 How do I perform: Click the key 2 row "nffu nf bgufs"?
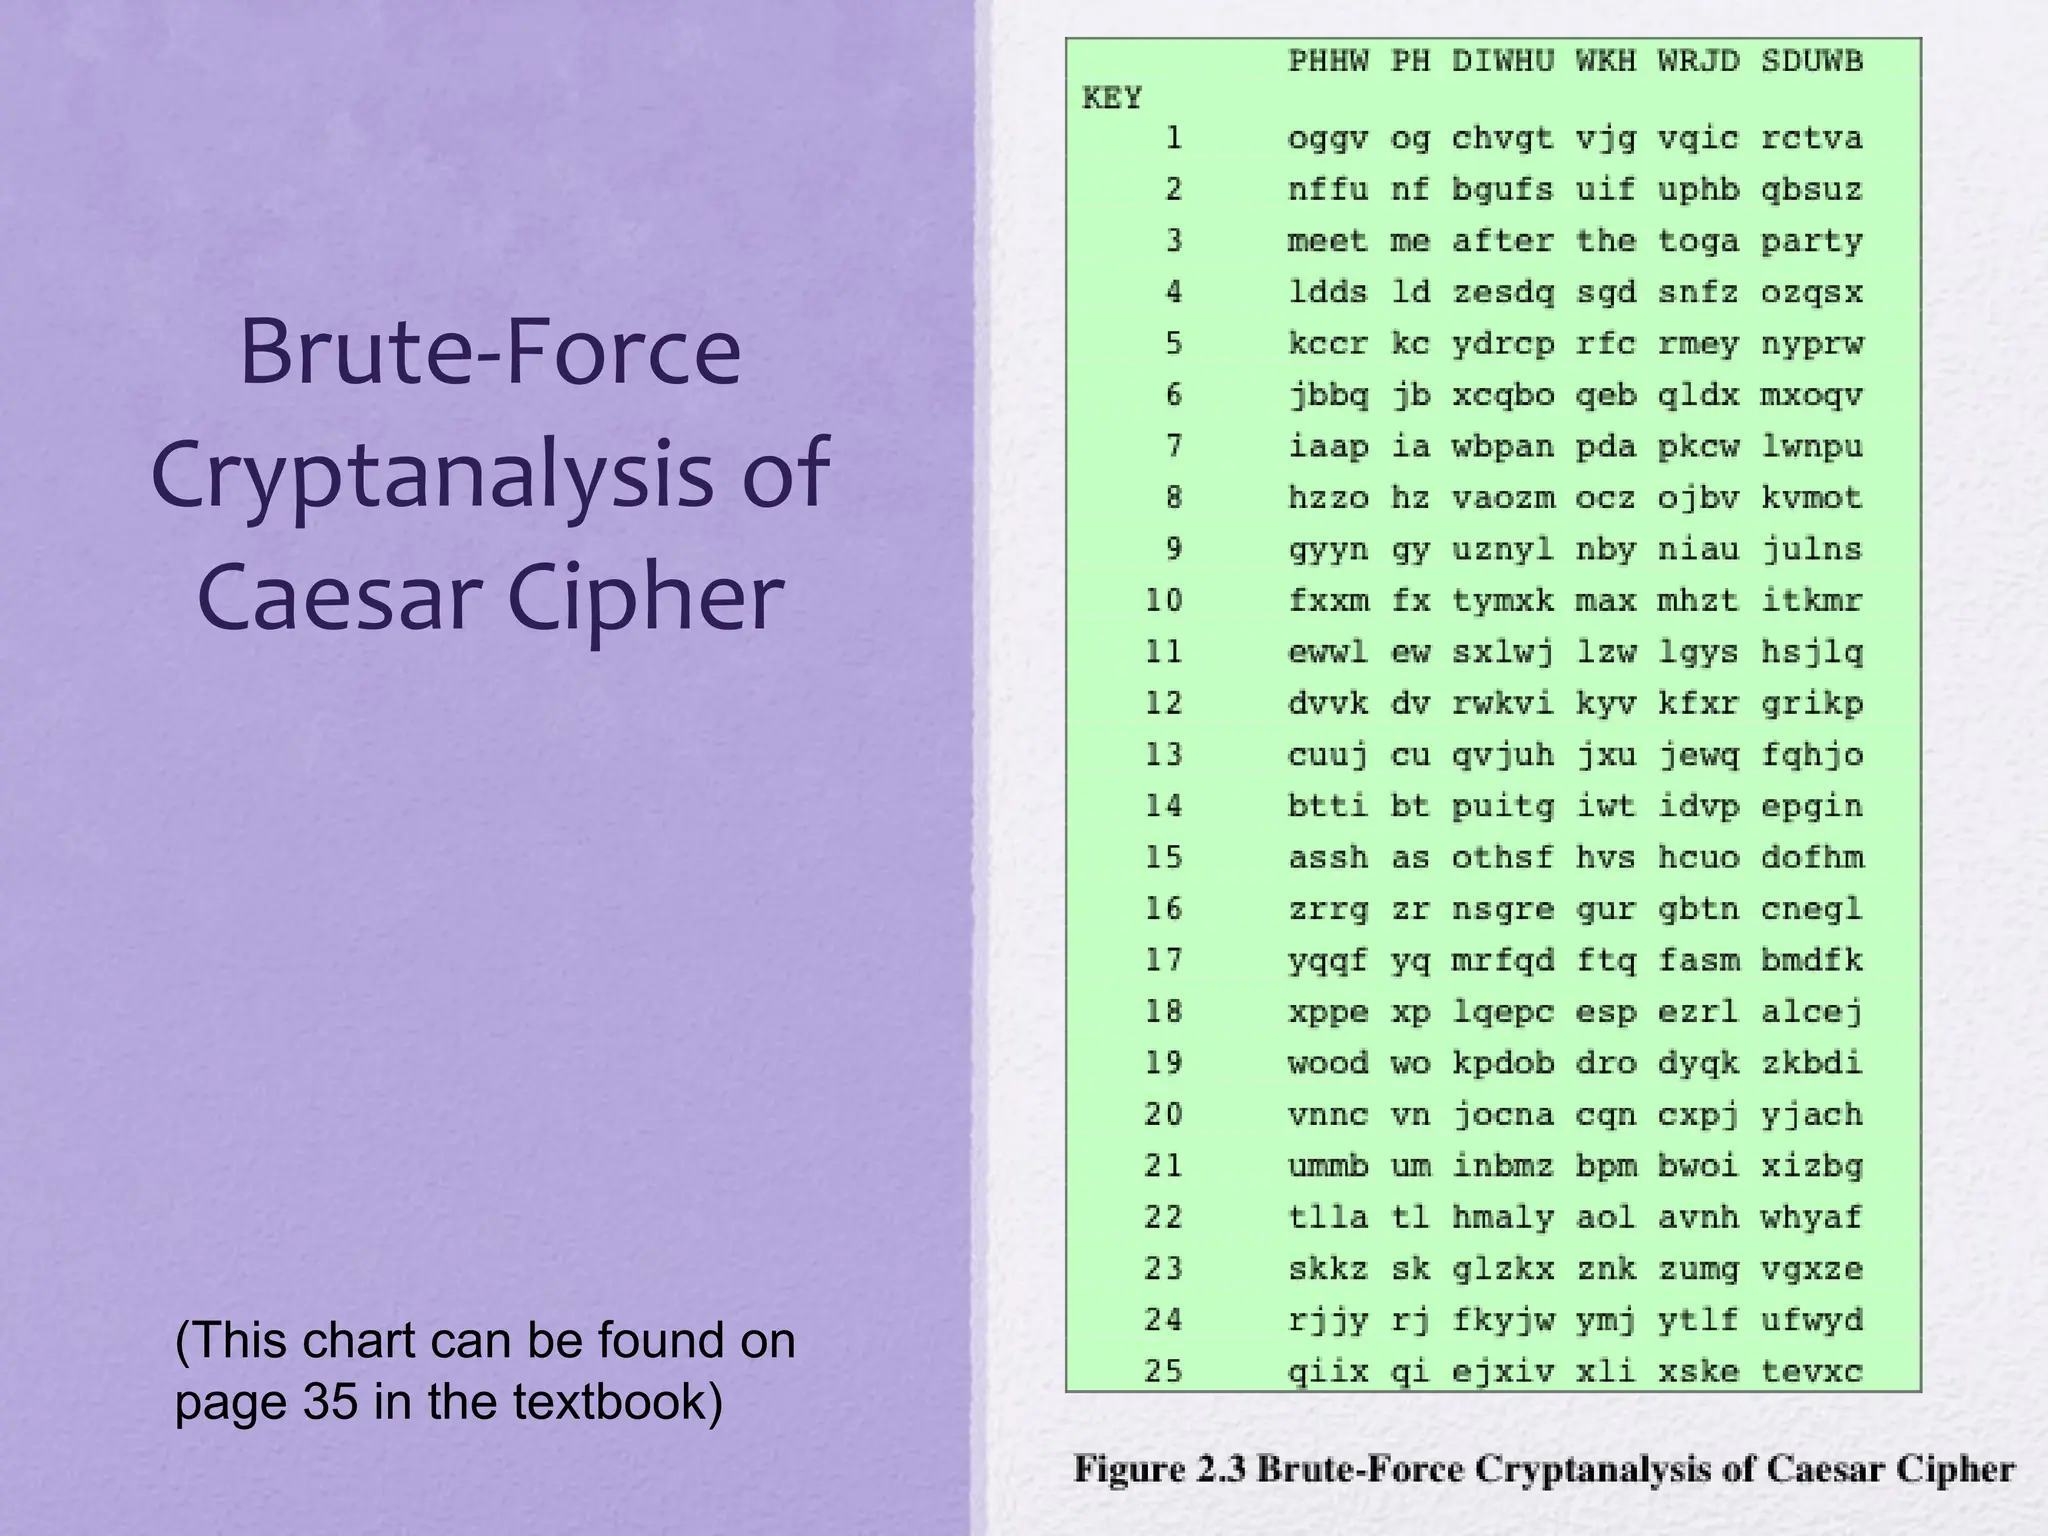click(1513, 189)
